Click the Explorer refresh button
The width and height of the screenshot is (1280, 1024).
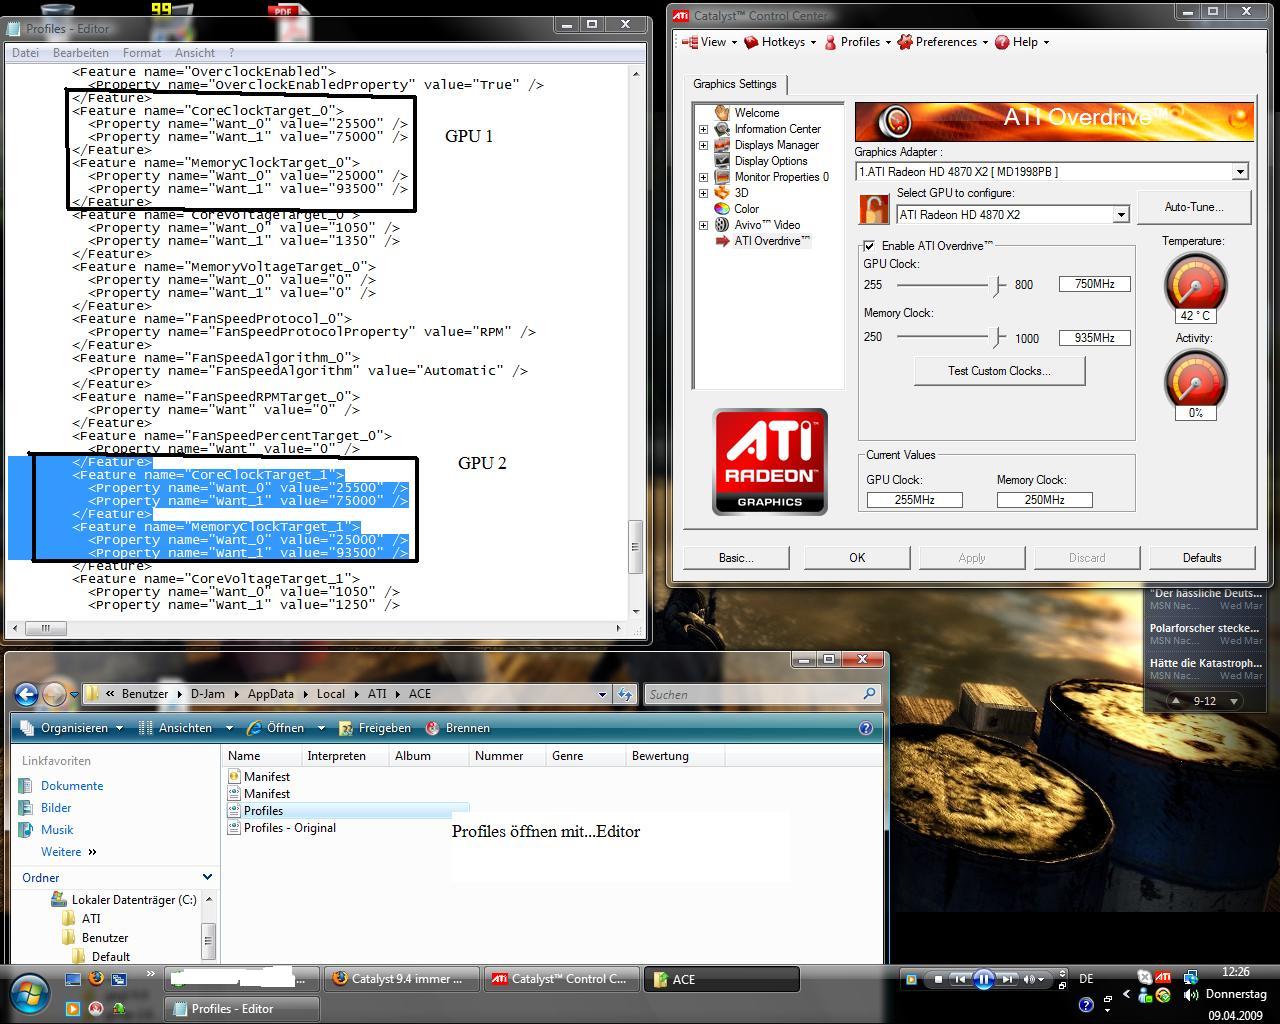(x=625, y=694)
